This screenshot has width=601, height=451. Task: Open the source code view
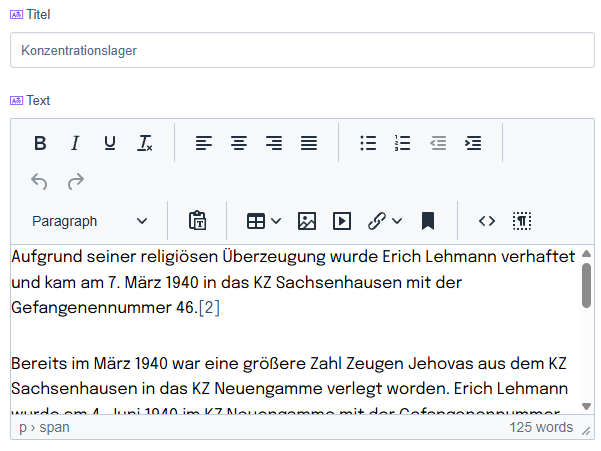pos(487,221)
